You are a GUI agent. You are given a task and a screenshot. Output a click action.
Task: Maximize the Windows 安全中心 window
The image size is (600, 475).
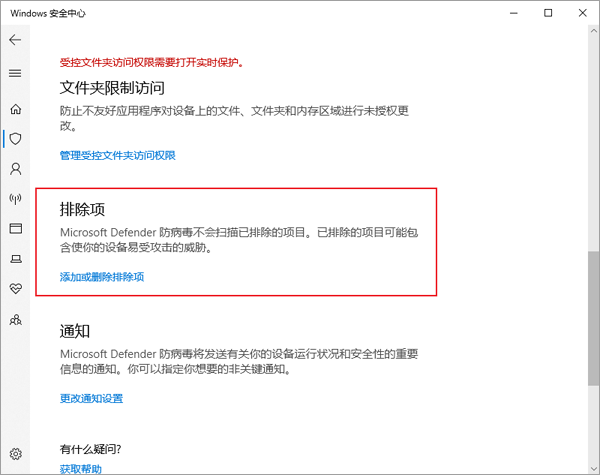click(547, 13)
